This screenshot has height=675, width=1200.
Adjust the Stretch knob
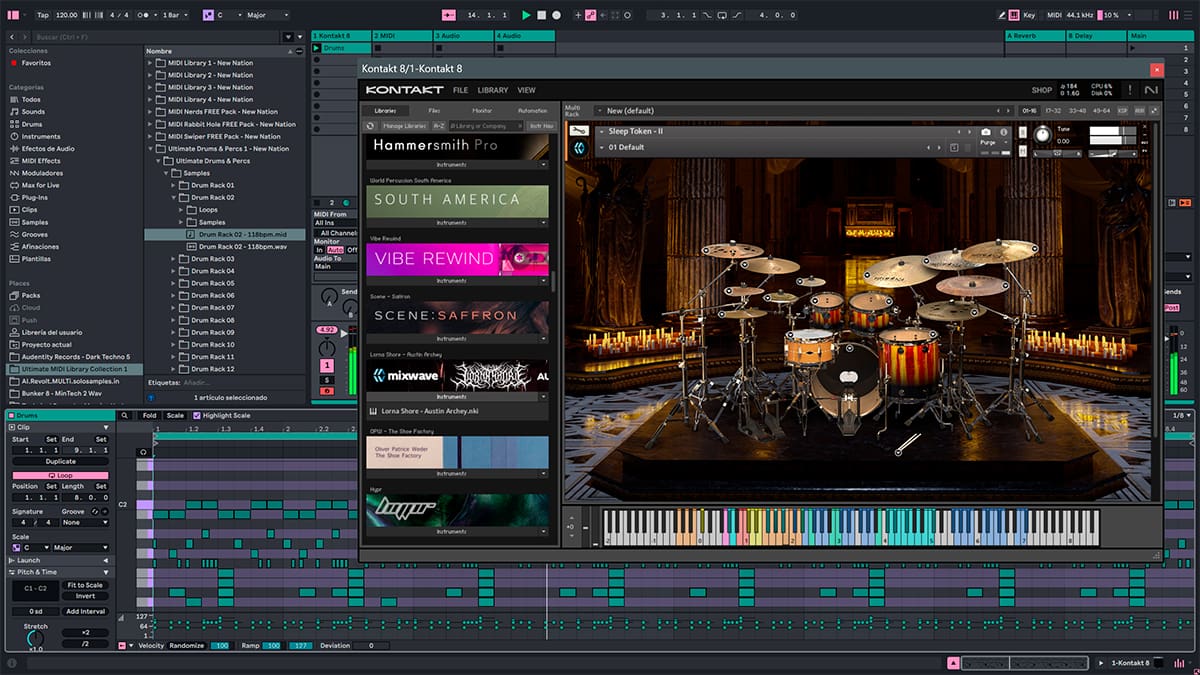tap(35, 637)
